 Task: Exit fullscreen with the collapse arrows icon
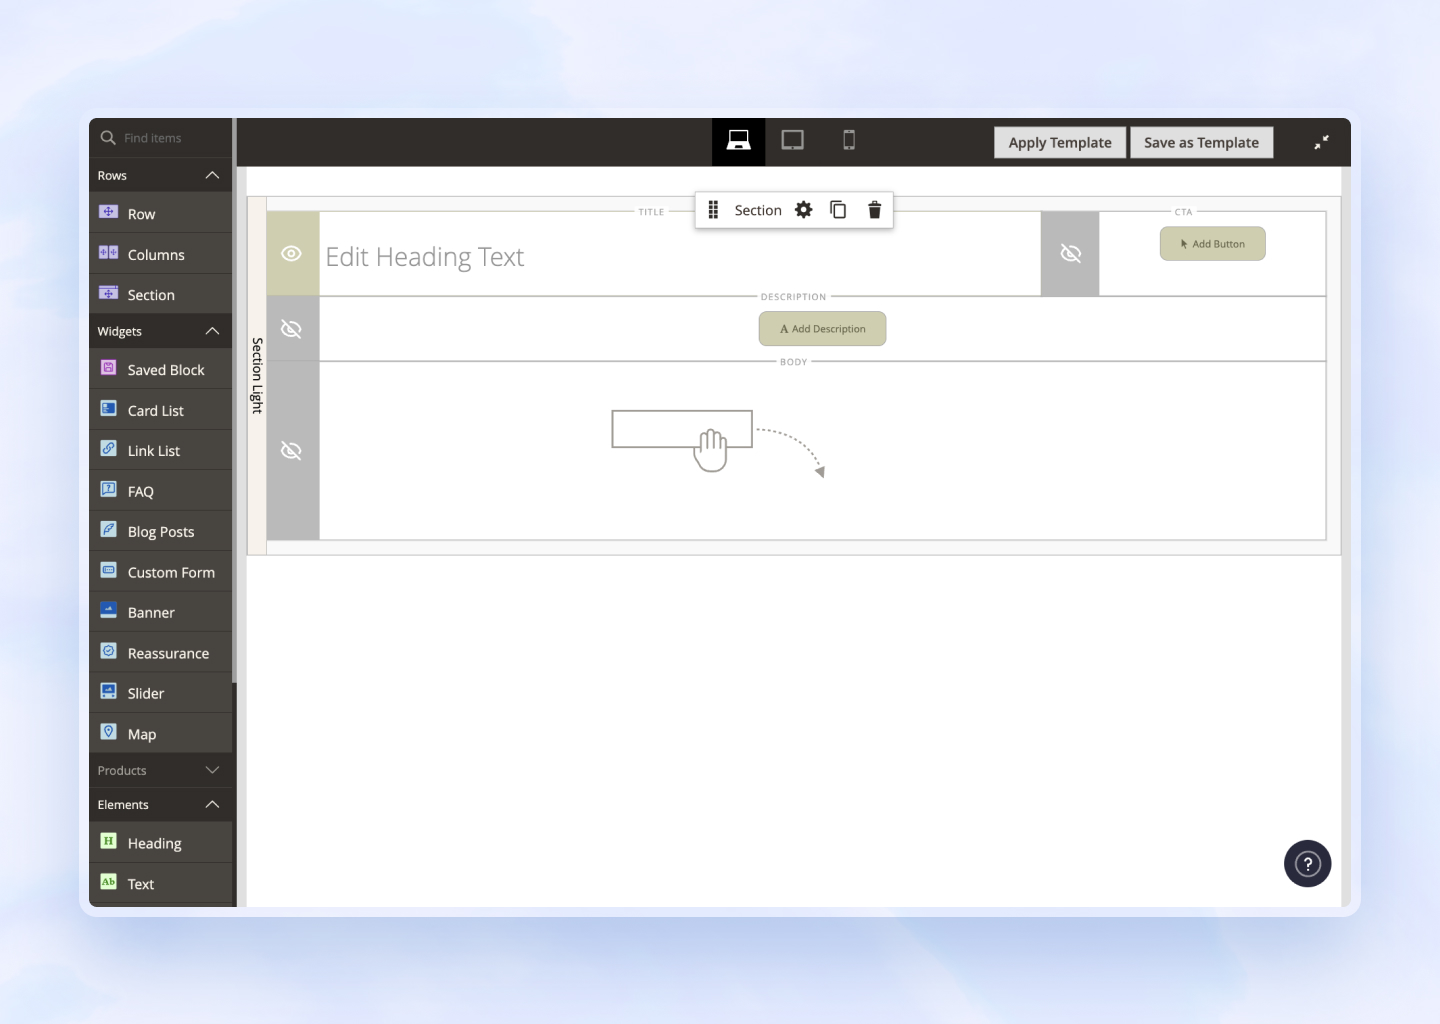coord(1321,142)
